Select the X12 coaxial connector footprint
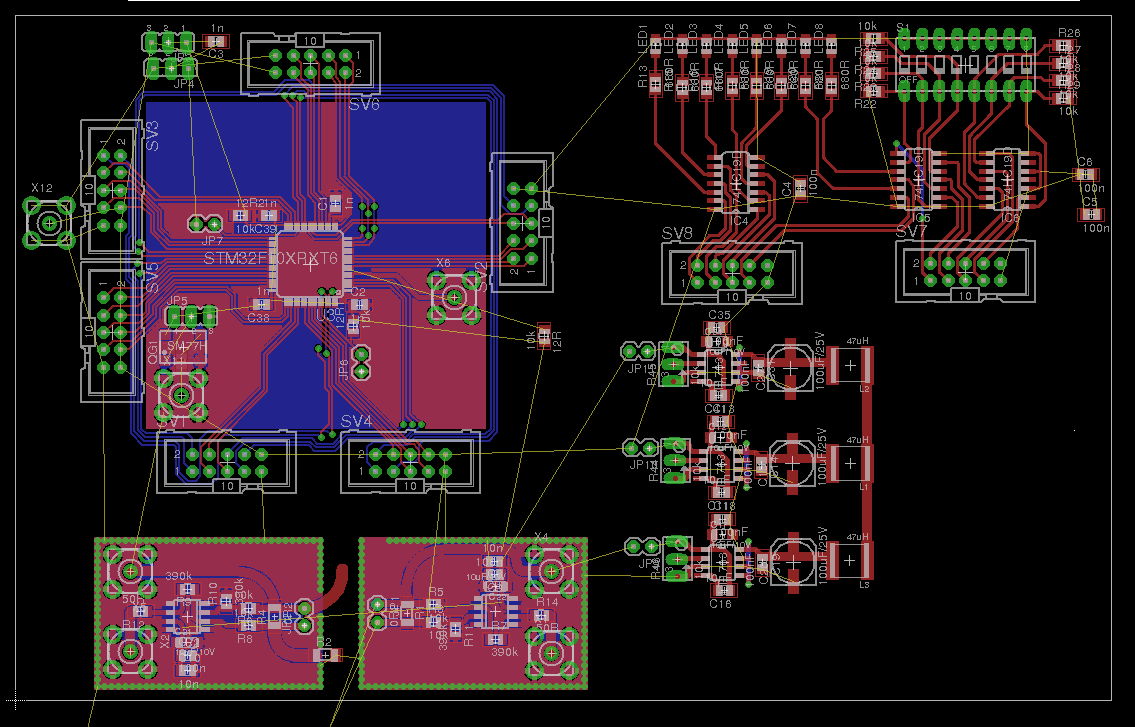1135x727 pixels. click(48, 223)
